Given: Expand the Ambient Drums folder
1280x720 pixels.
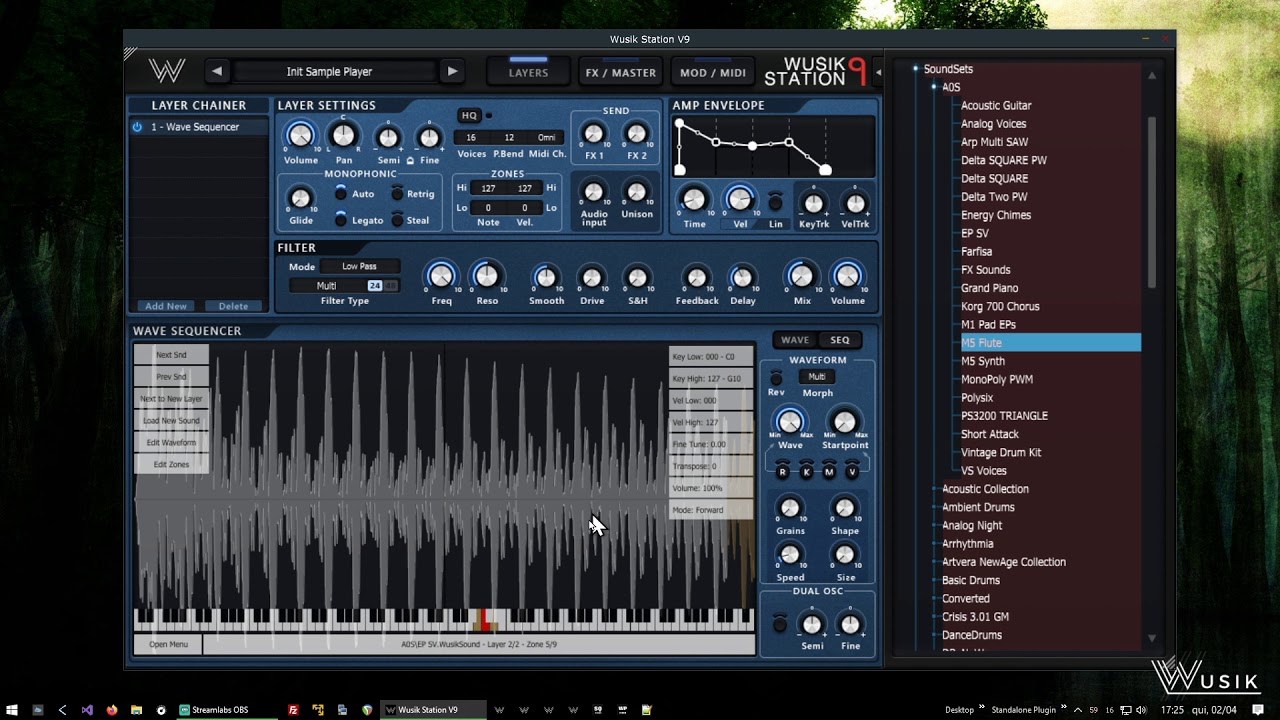Looking at the screenshot, I should click(934, 507).
